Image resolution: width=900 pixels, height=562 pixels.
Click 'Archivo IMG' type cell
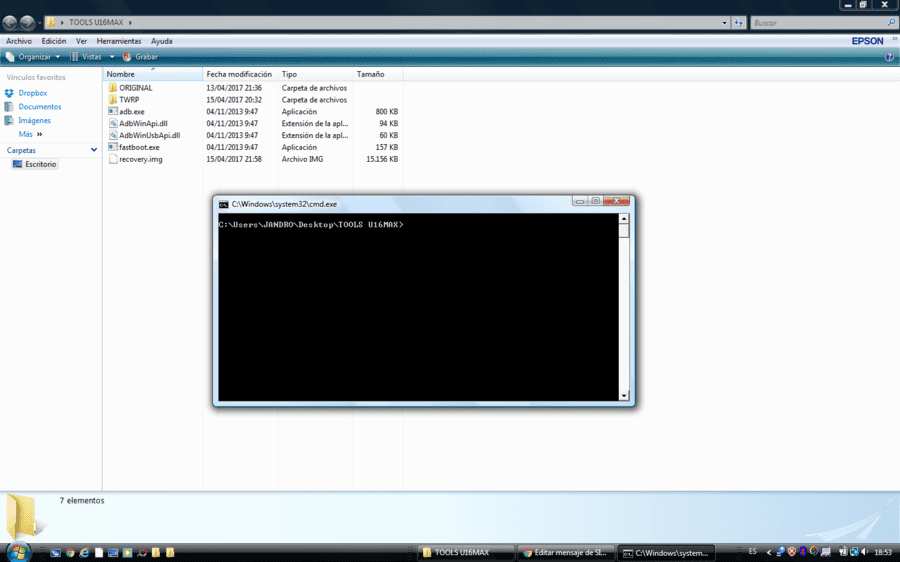tap(302, 159)
